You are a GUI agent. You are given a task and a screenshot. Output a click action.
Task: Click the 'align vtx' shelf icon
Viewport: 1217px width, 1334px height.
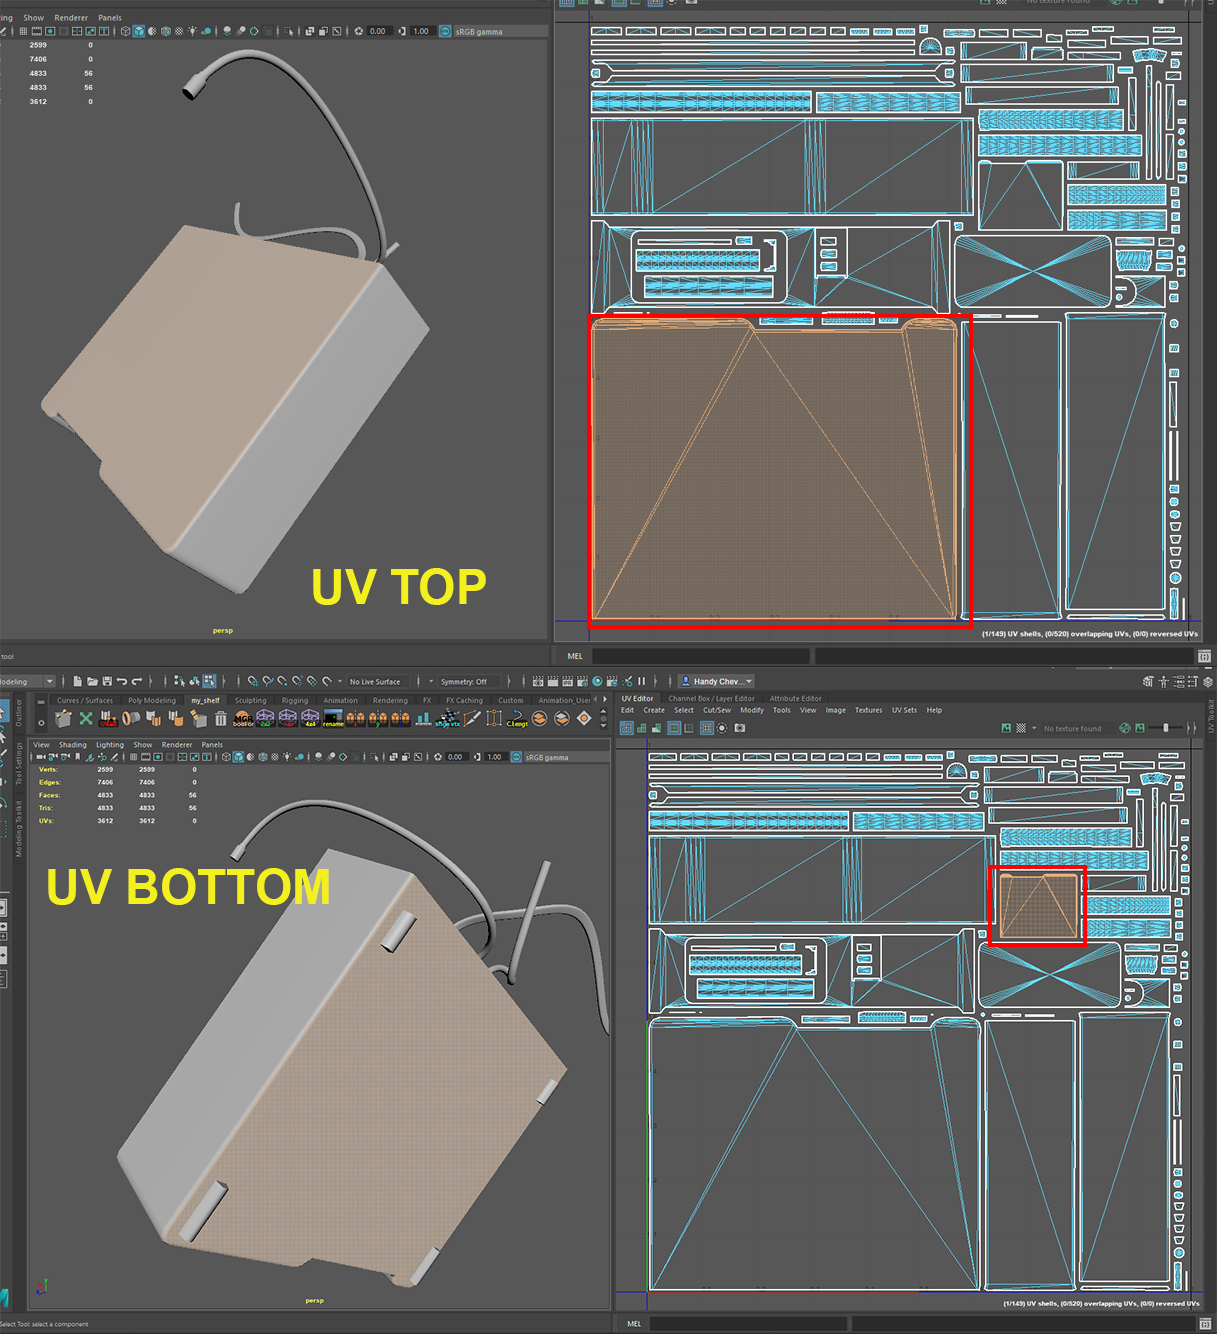pos(448,718)
